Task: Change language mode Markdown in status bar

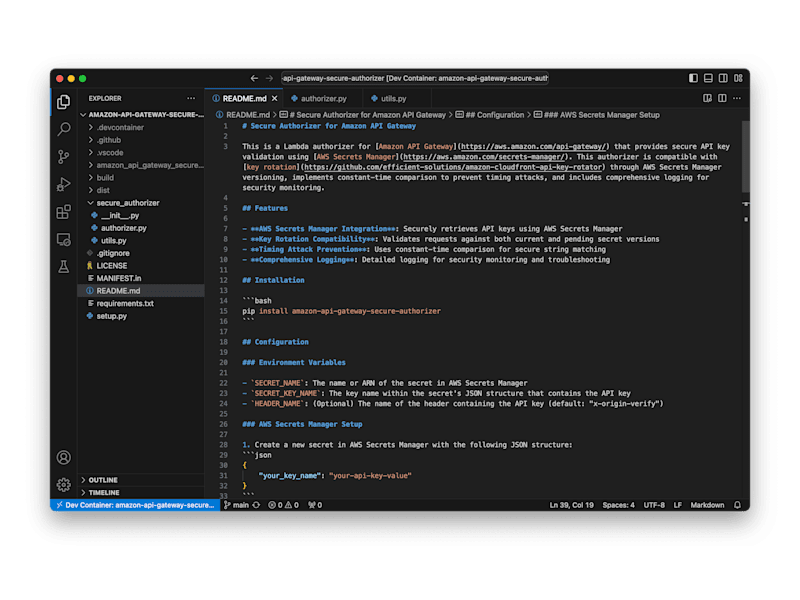Action: click(x=707, y=505)
